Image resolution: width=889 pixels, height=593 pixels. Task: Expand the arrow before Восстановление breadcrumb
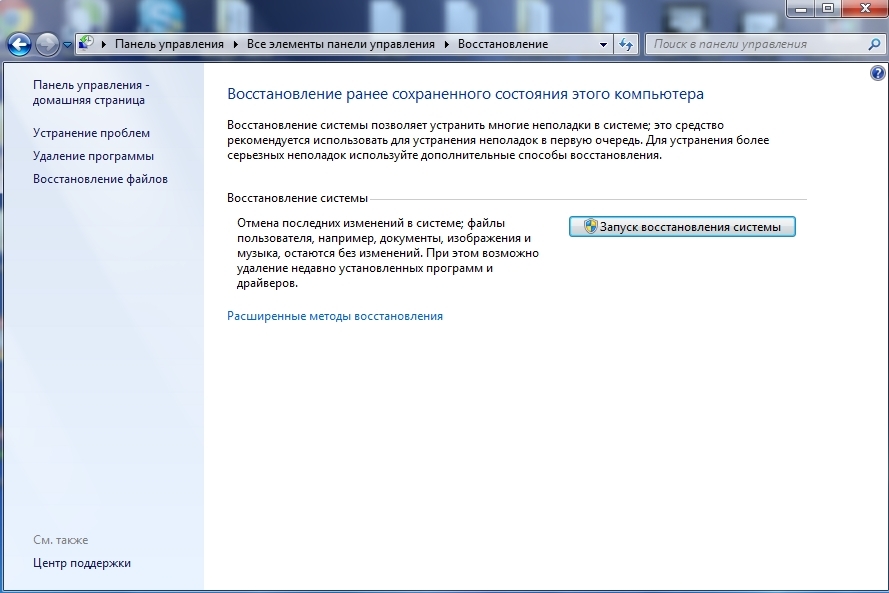point(447,44)
